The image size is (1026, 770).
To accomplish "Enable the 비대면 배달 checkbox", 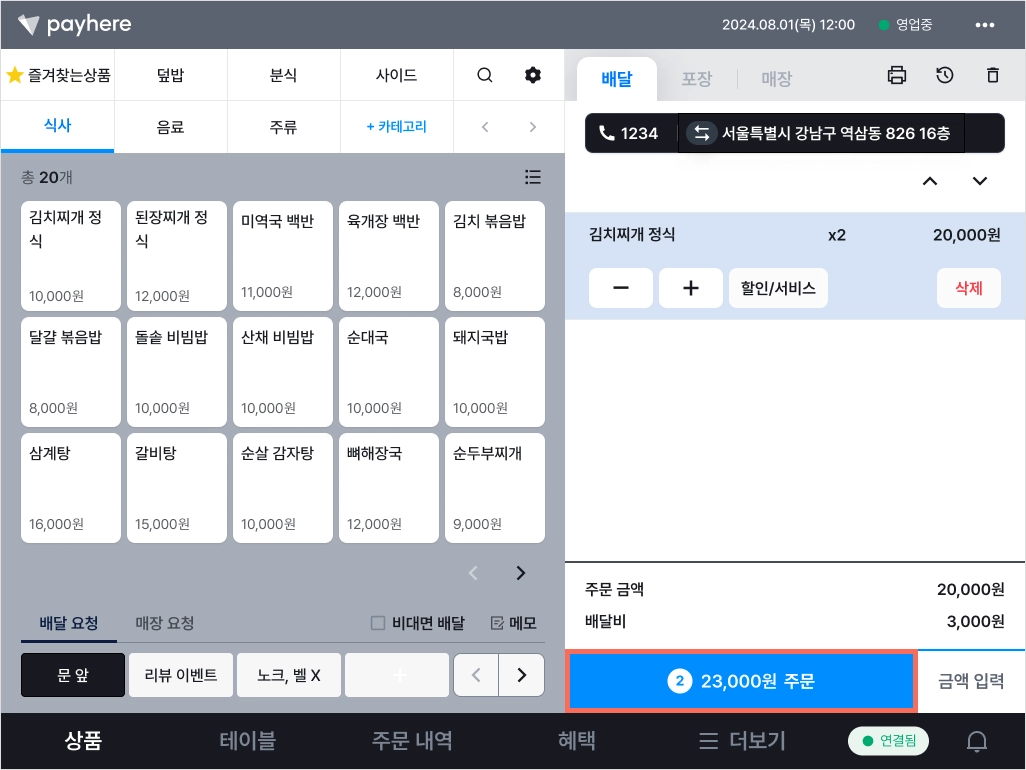I will point(378,623).
